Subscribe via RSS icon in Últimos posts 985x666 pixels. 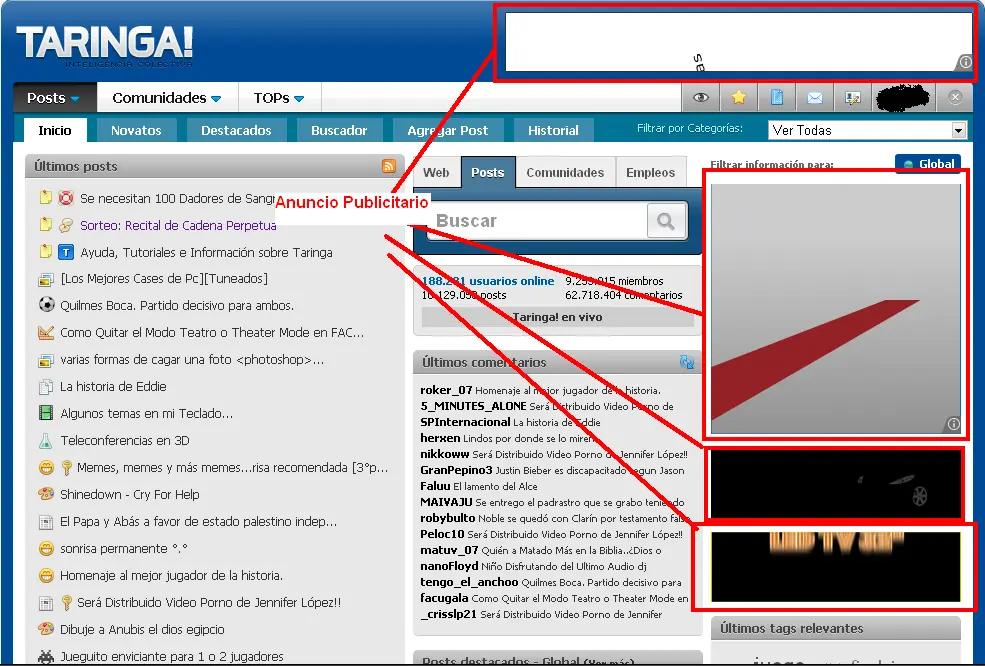[389, 166]
